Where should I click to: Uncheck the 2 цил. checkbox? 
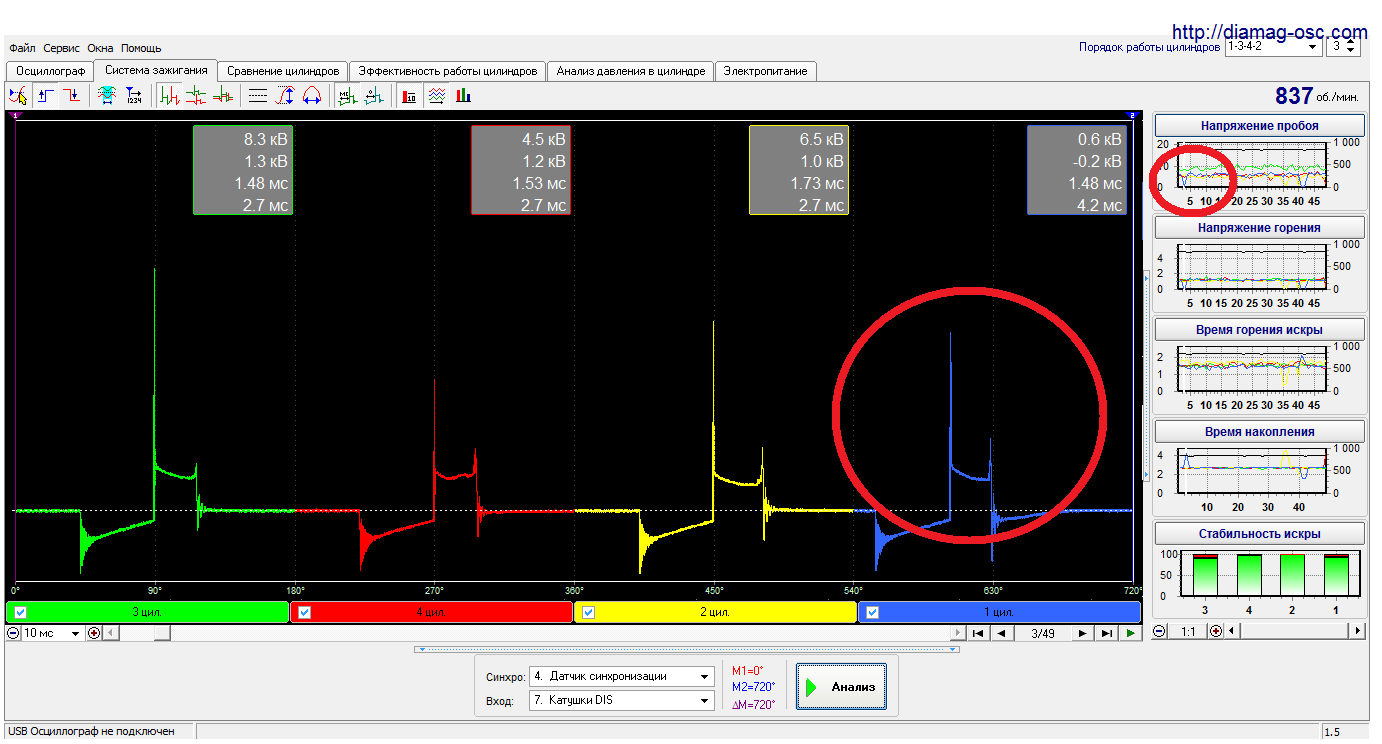(589, 612)
